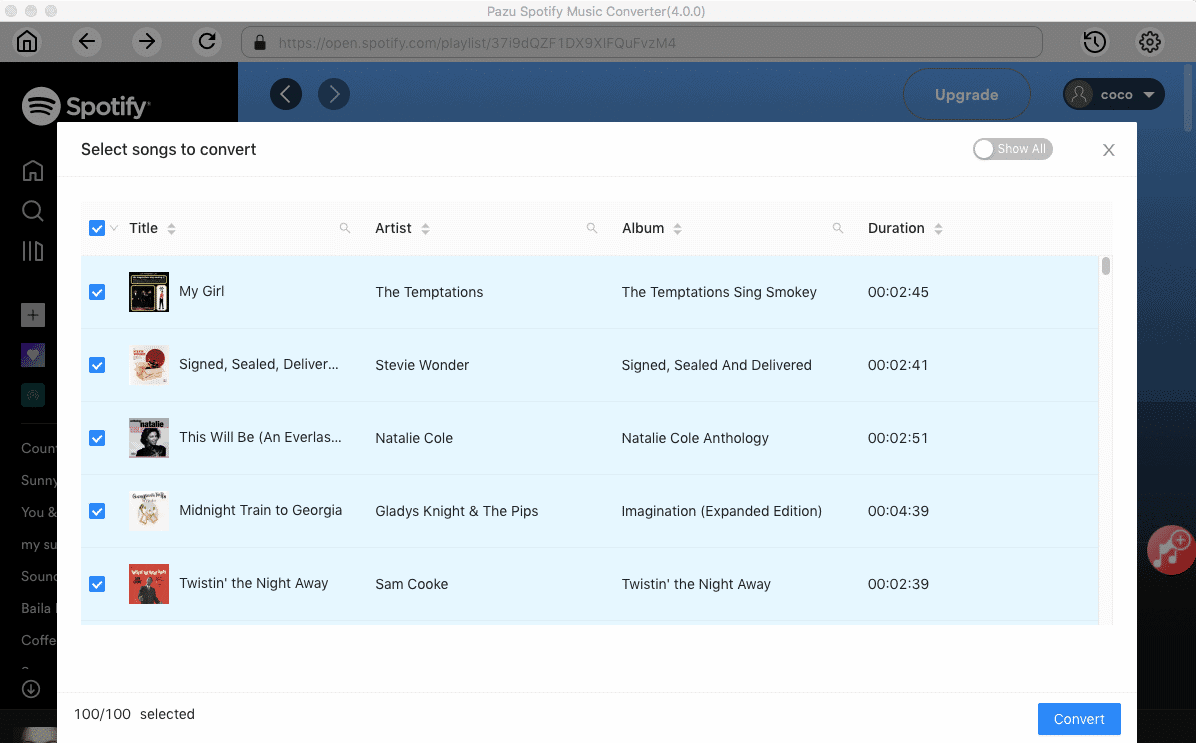The width and height of the screenshot is (1196, 743).
Task: Sort the list by Album
Action: point(677,229)
